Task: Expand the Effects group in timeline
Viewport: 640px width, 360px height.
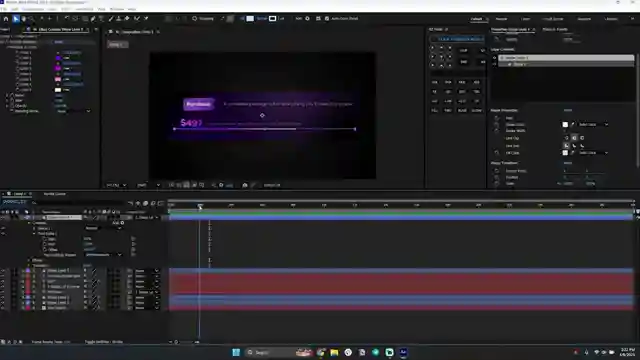Action: pyautogui.click(x=29, y=260)
